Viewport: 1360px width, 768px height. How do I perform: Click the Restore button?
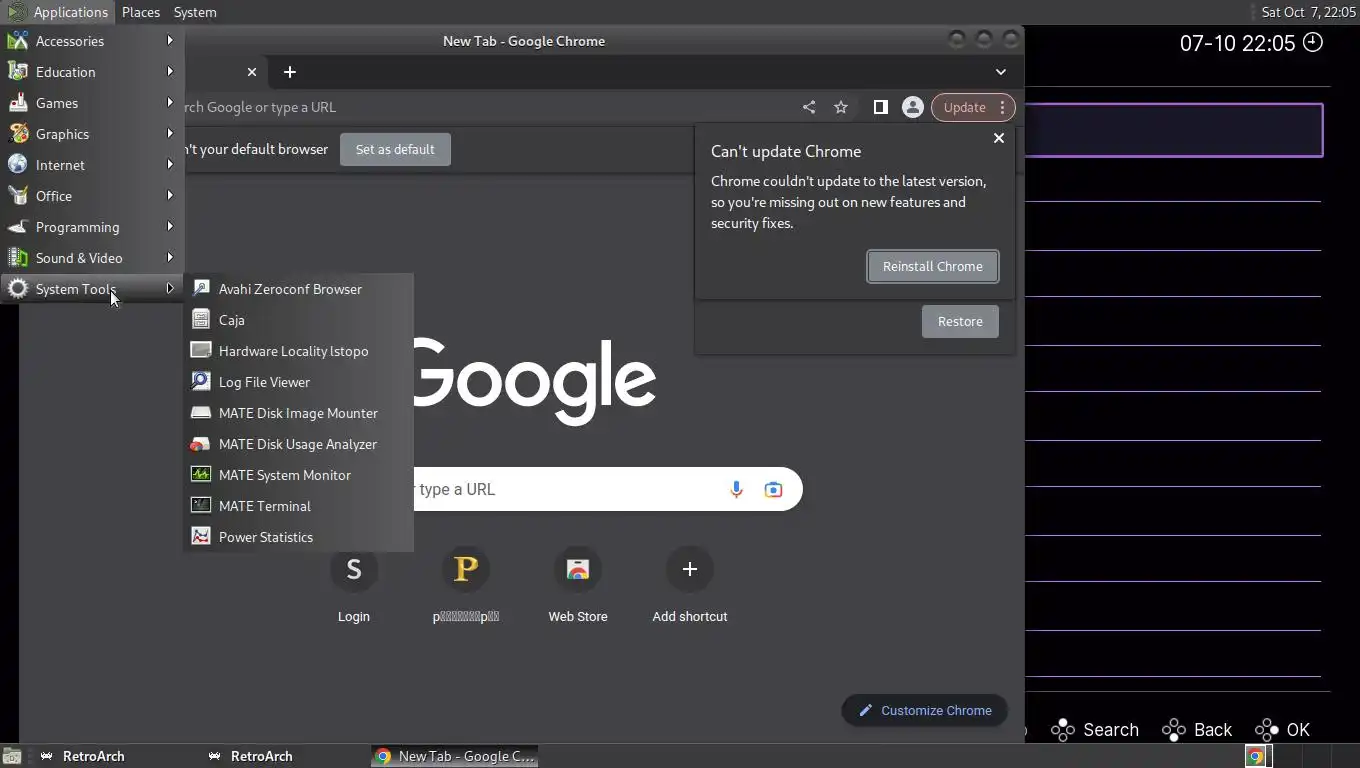pyautogui.click(x=960, y=321)
